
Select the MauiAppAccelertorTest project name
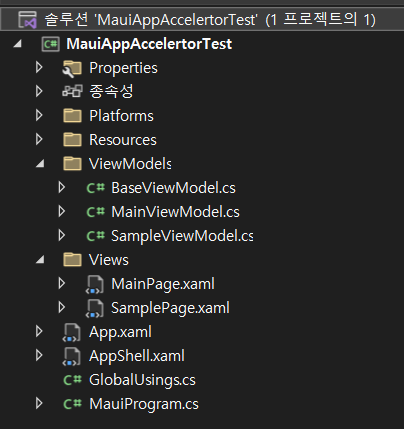click(149, 44)
